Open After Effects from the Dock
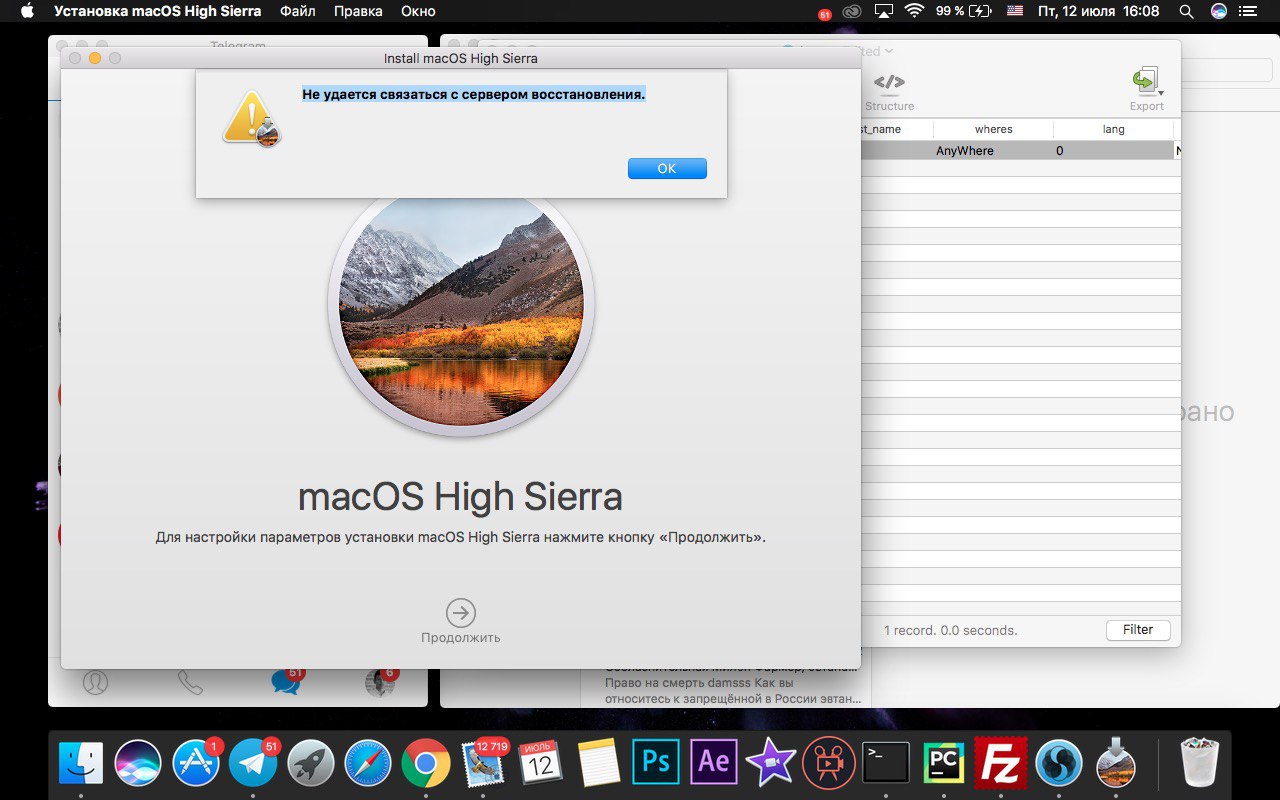Viewport: 1280px width, 800px height. tap(713, 764)
